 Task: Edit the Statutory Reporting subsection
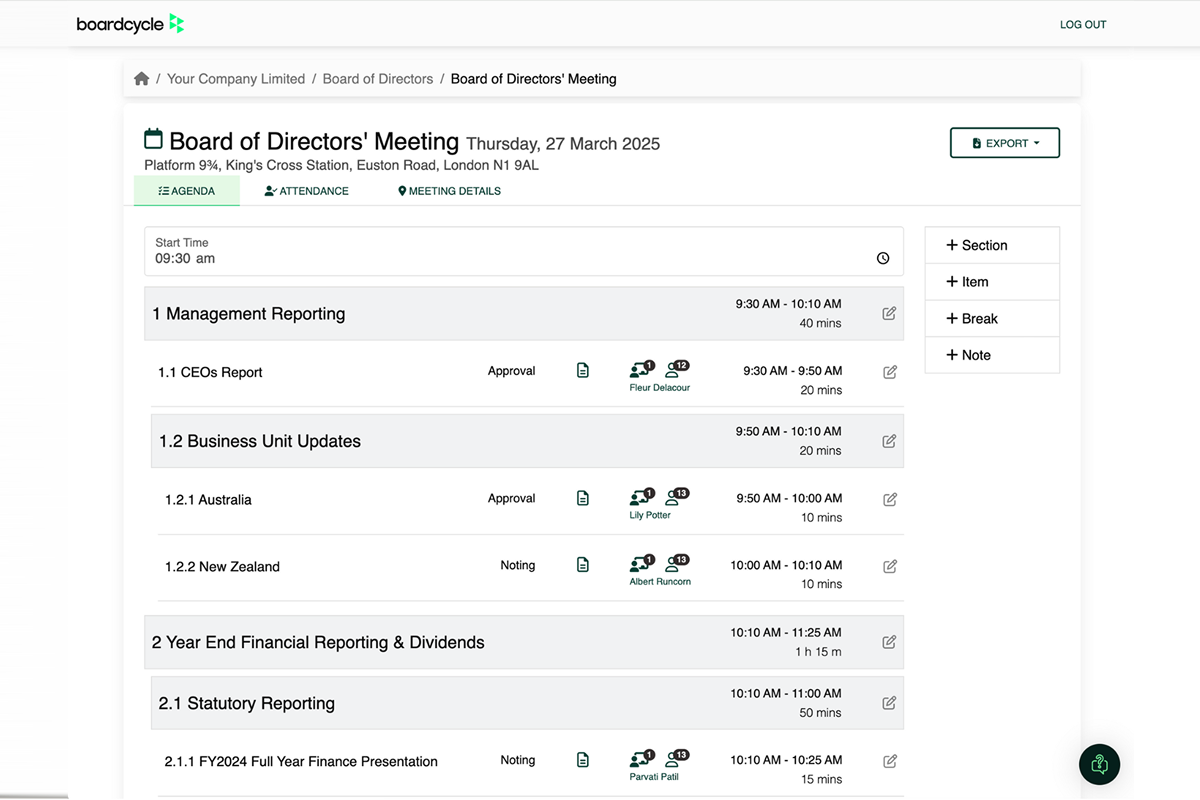889,703
